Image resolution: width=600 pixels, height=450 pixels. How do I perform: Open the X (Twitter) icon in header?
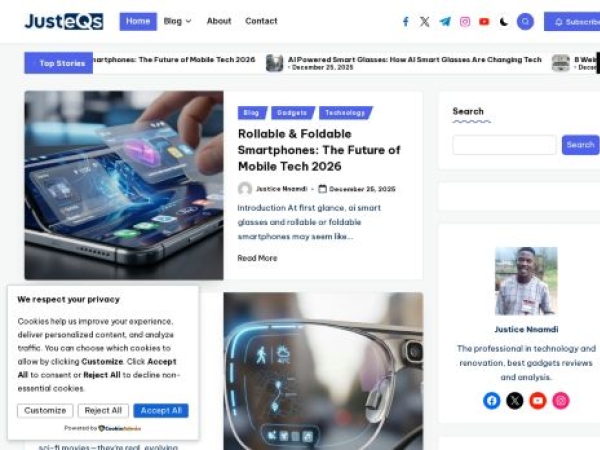pyautogui.click(x=425, y=22)
